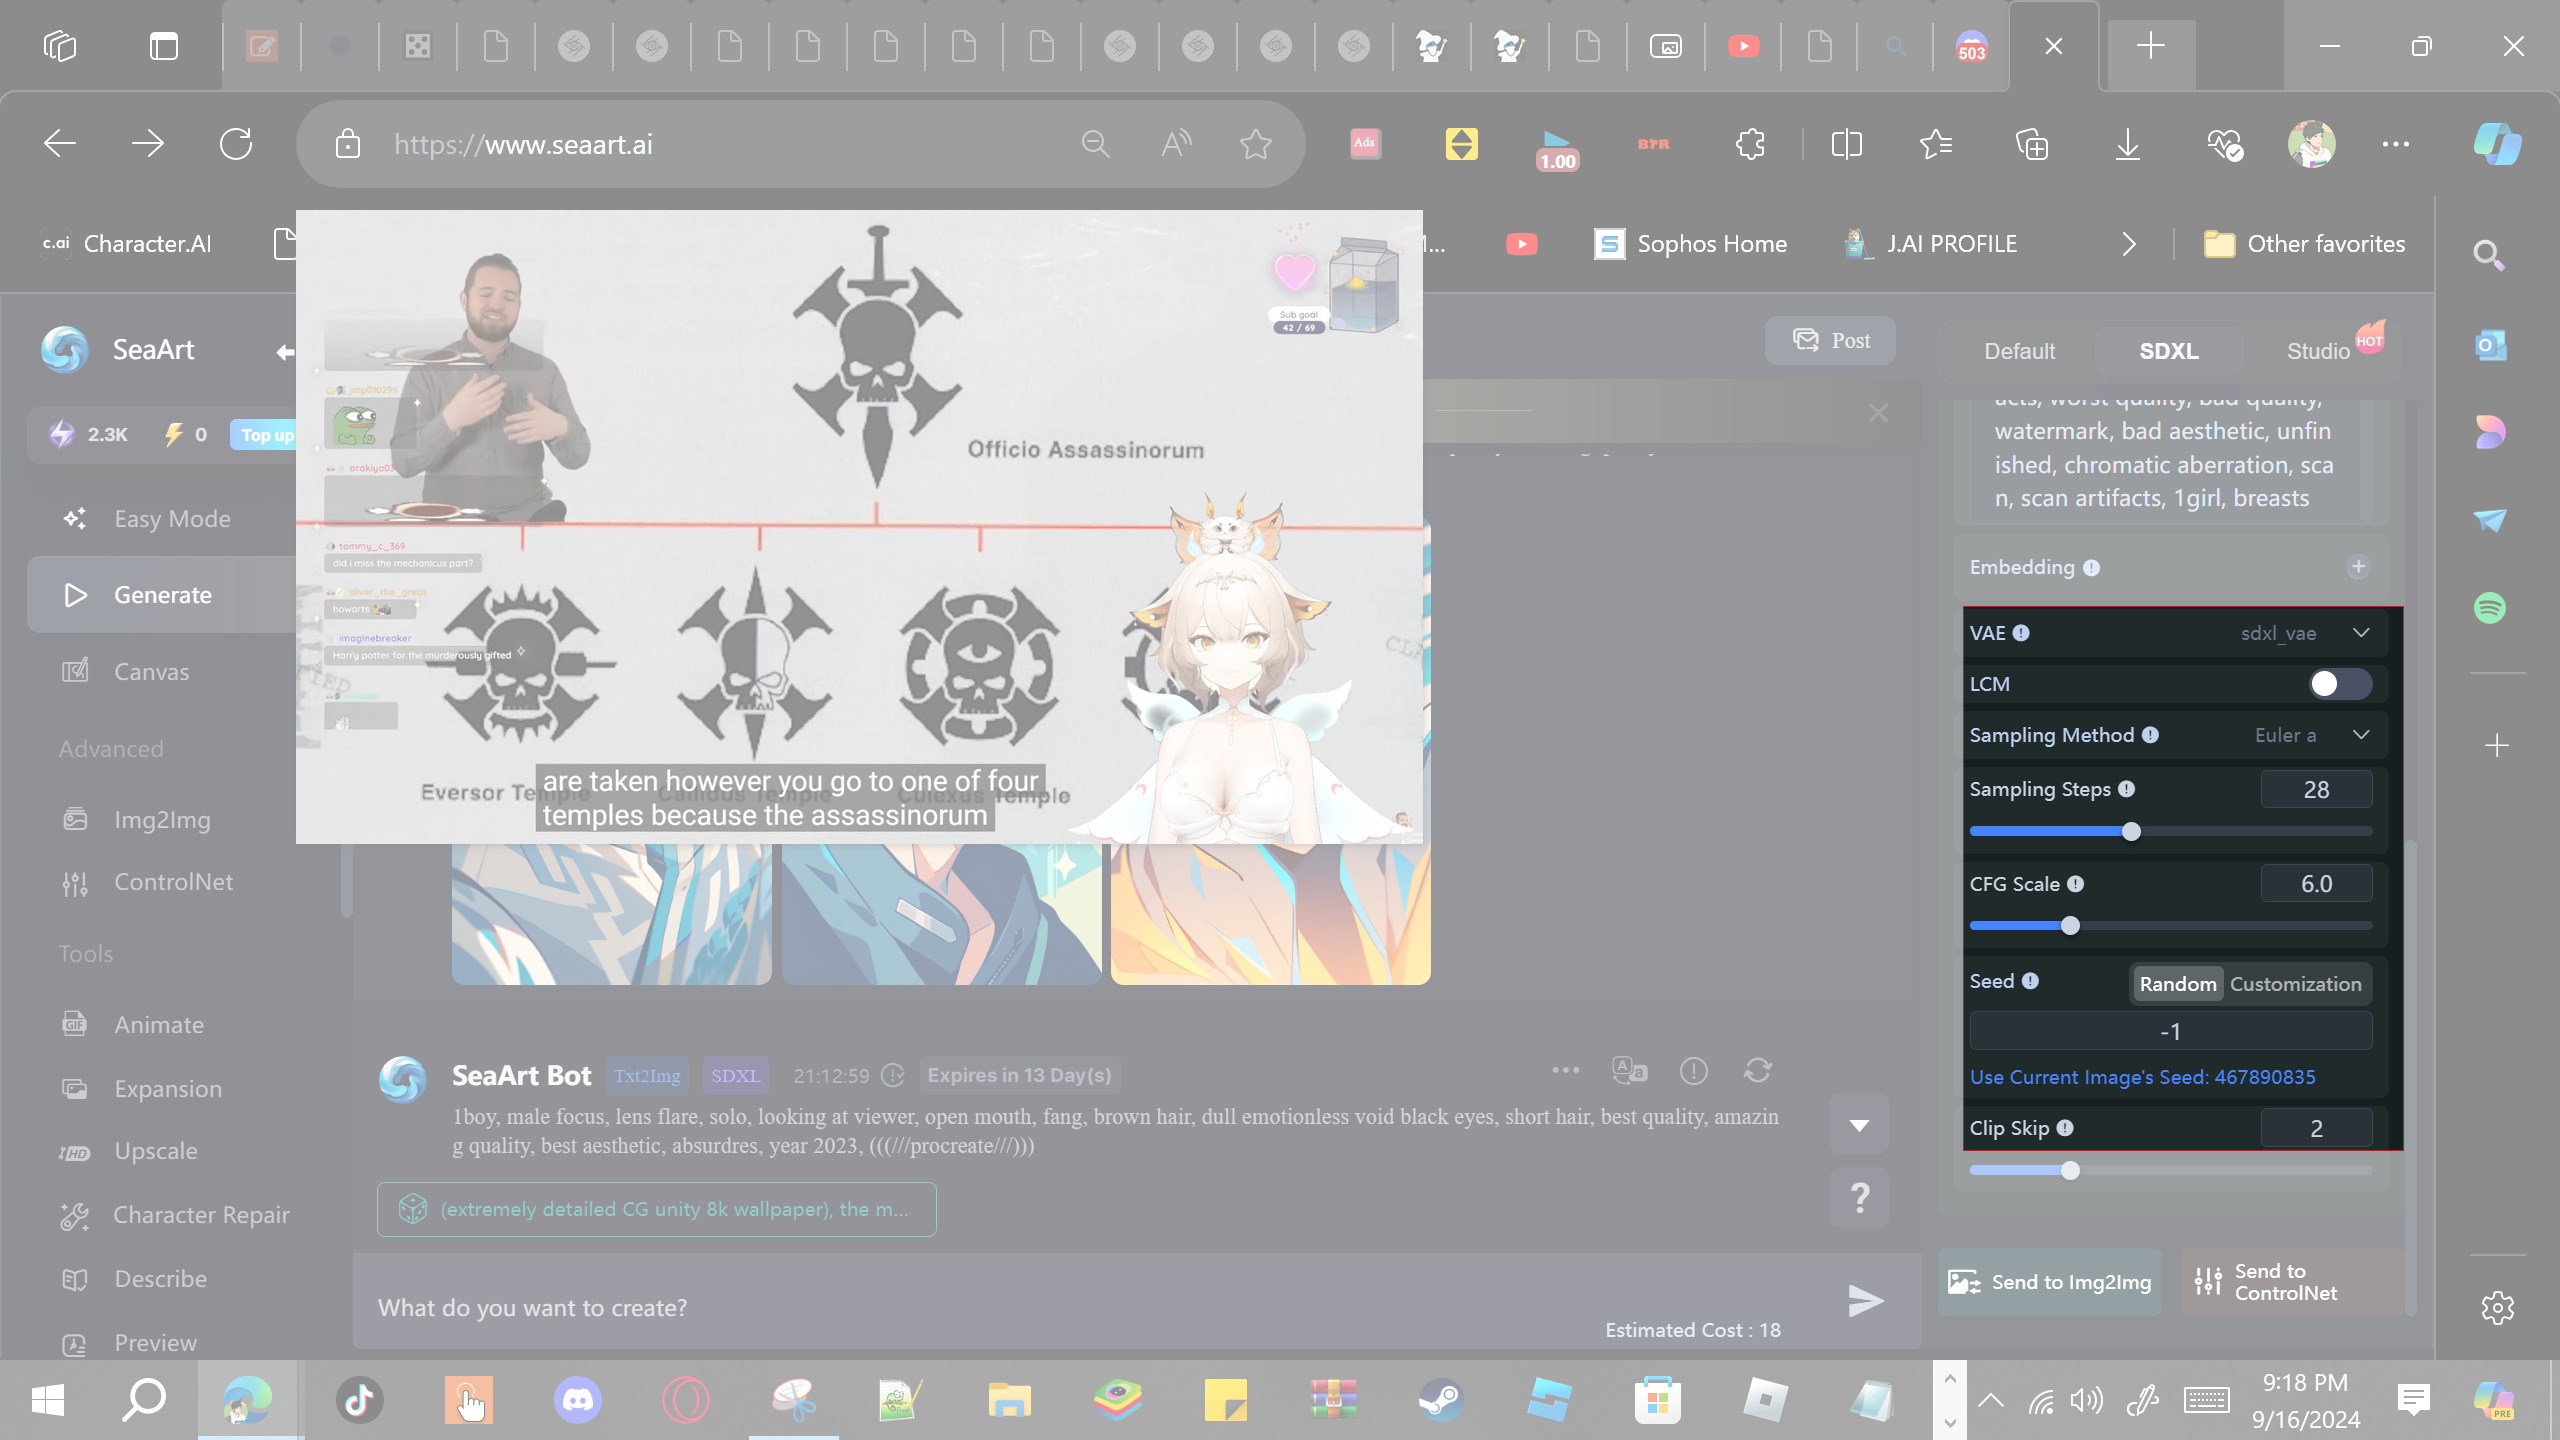Open Easy Mode in SeaArt sidebar
The height and width of the screenshot is (1440, 2560).
[170, 519]
